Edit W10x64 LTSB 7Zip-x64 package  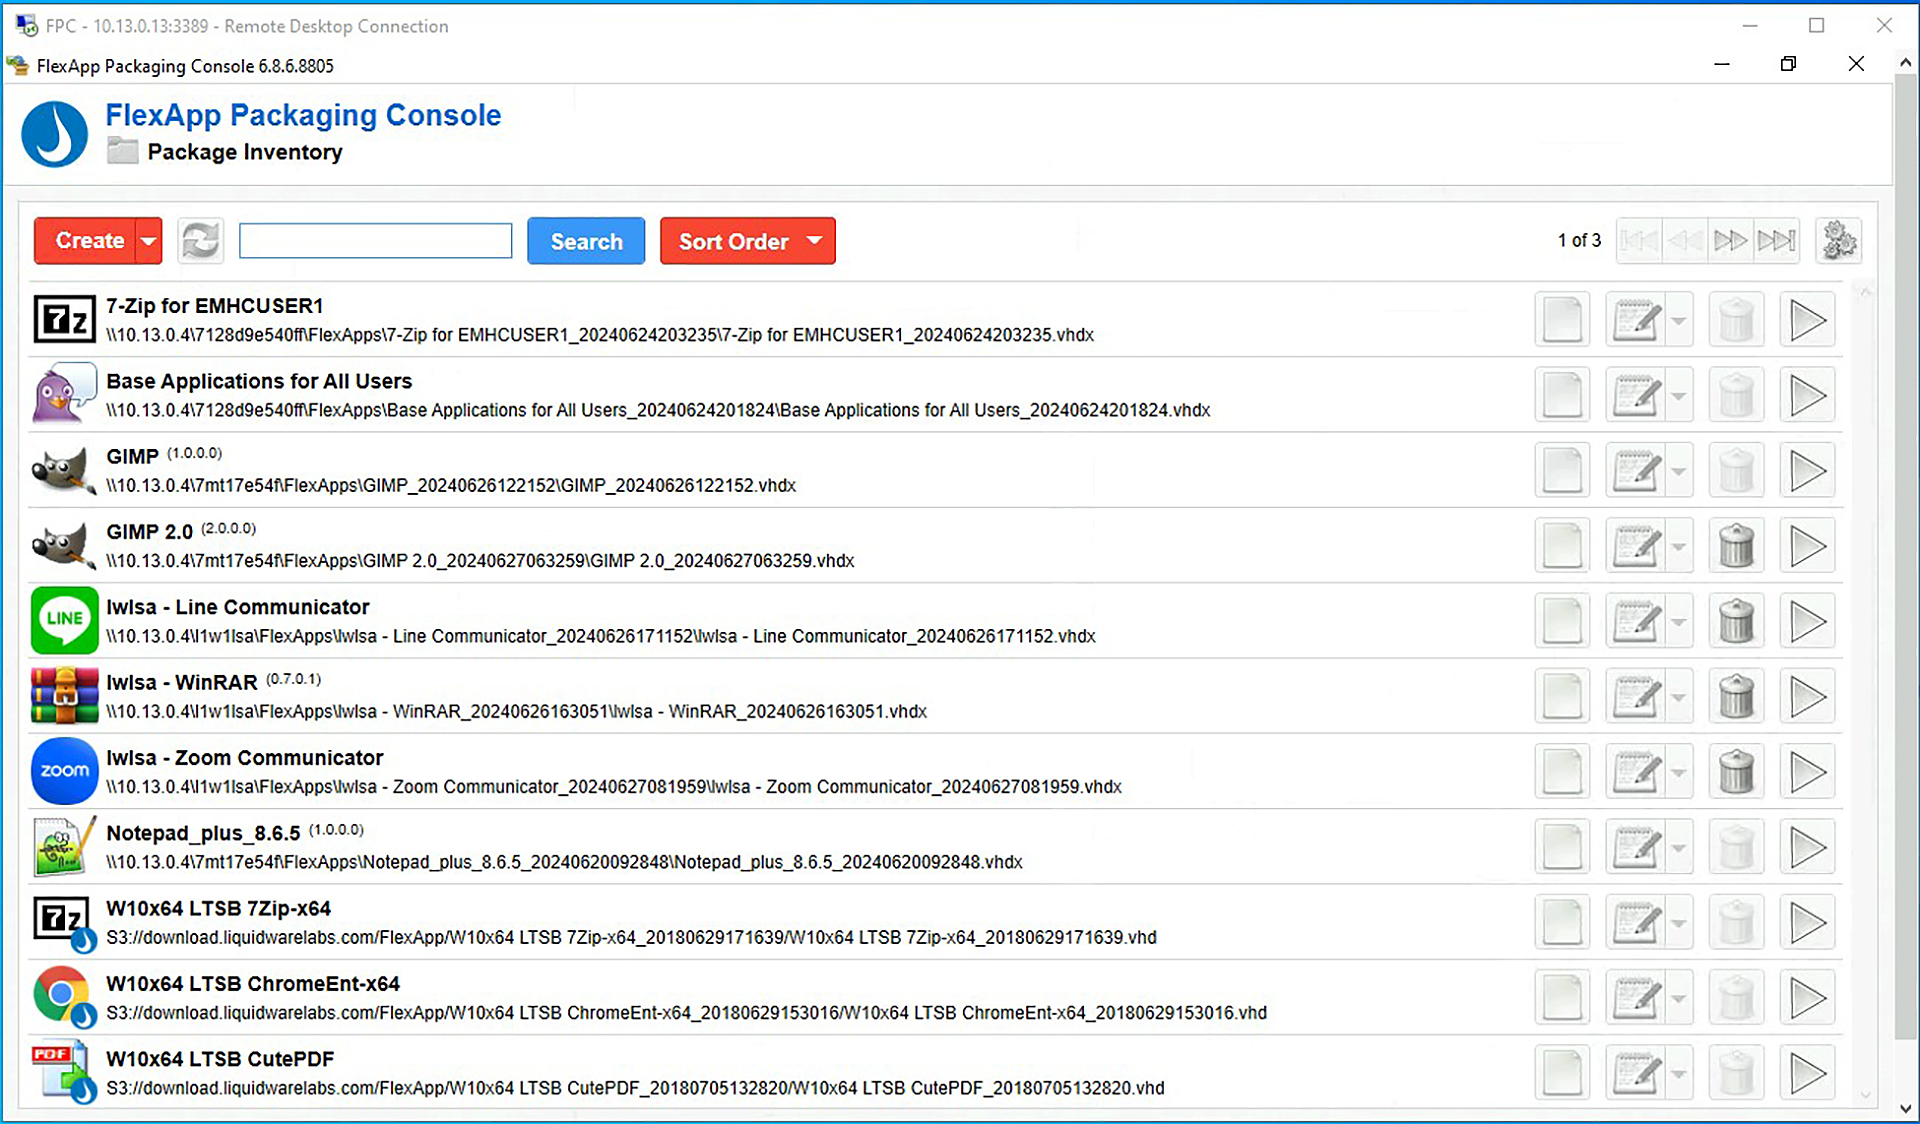click(1635, 923)
